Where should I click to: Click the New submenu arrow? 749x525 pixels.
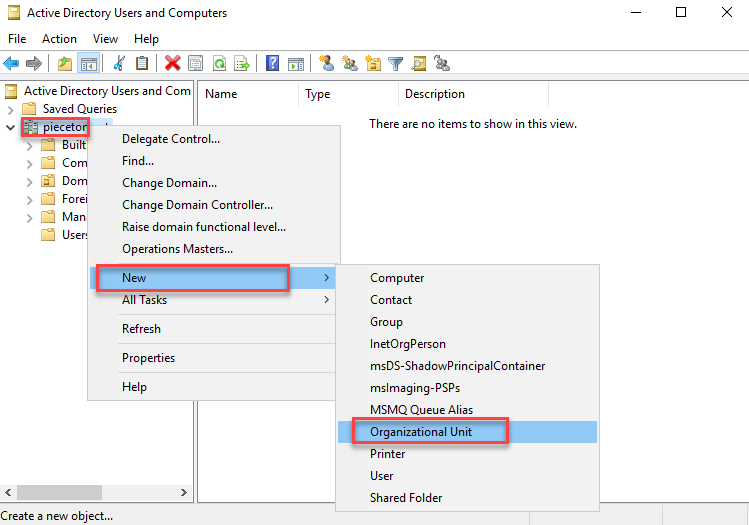point(326,278)
